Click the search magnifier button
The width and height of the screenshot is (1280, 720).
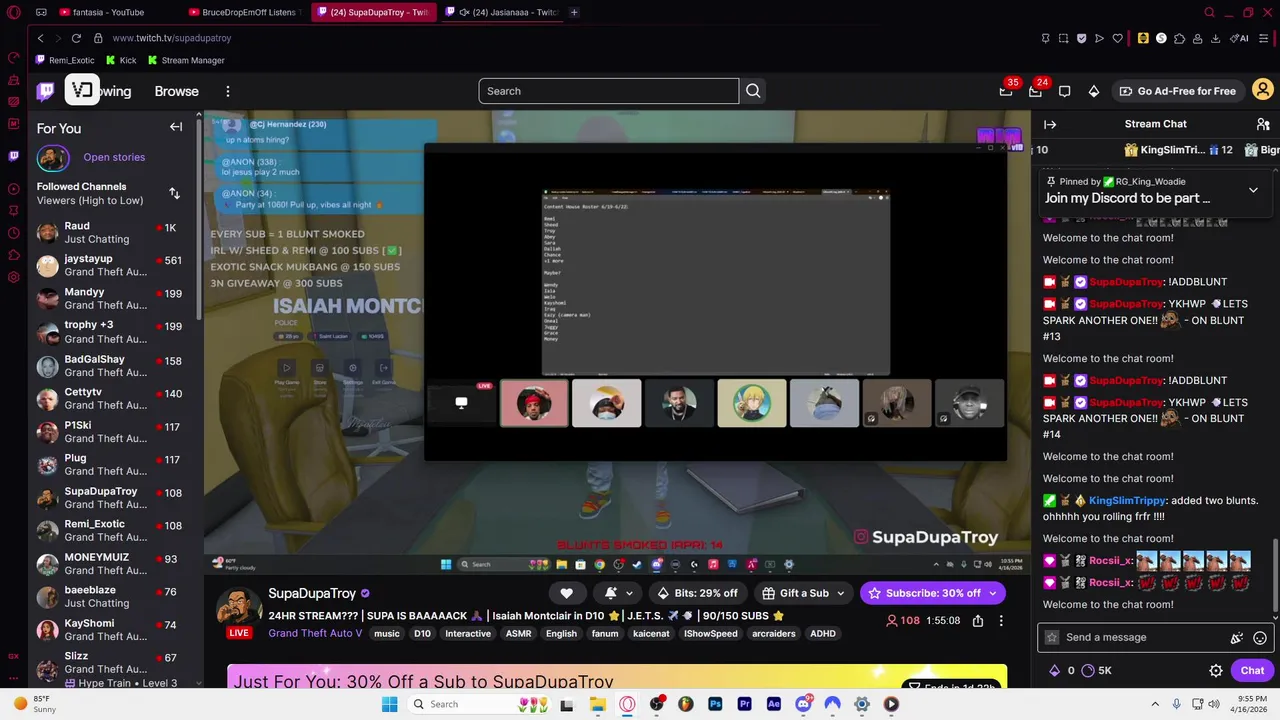[753, 91]
